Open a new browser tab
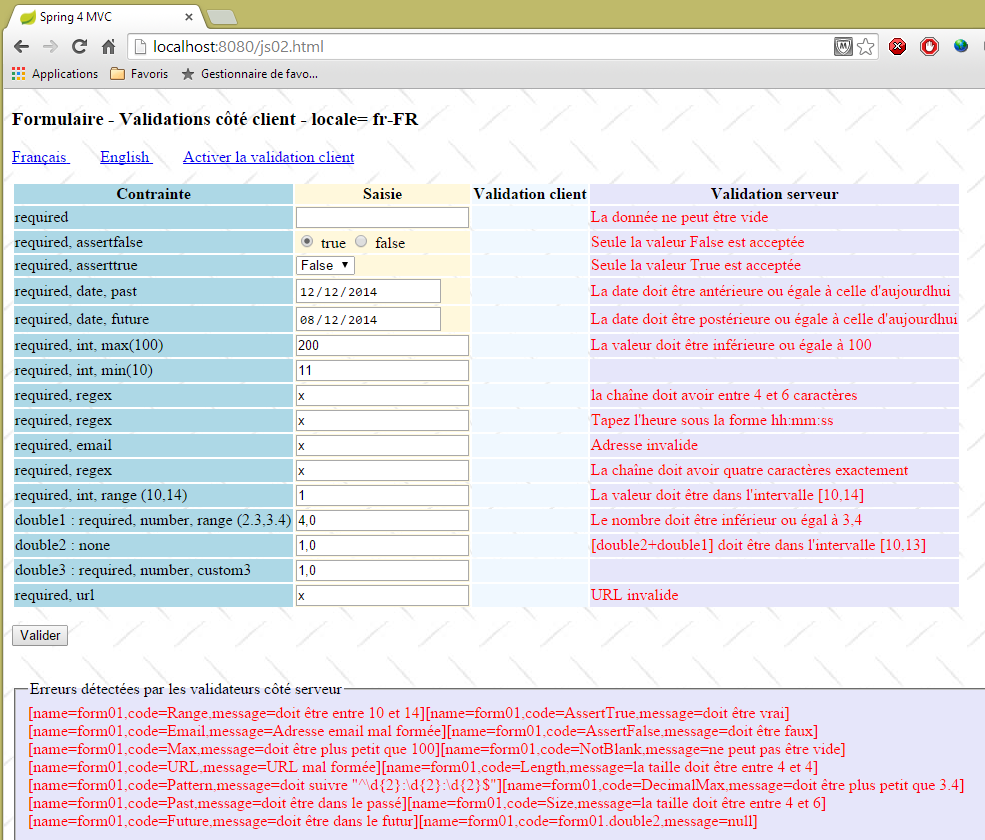This screenshot has width=985, height=840. tap(221, 17)
